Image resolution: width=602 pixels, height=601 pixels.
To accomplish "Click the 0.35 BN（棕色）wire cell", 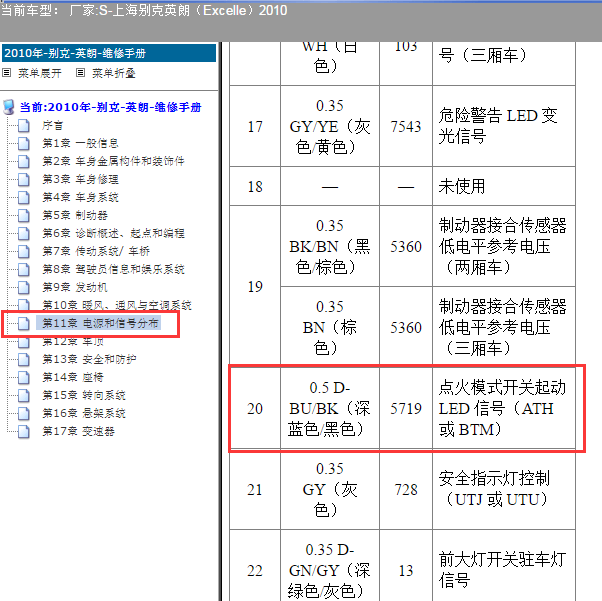I will [x=330, y=327].
